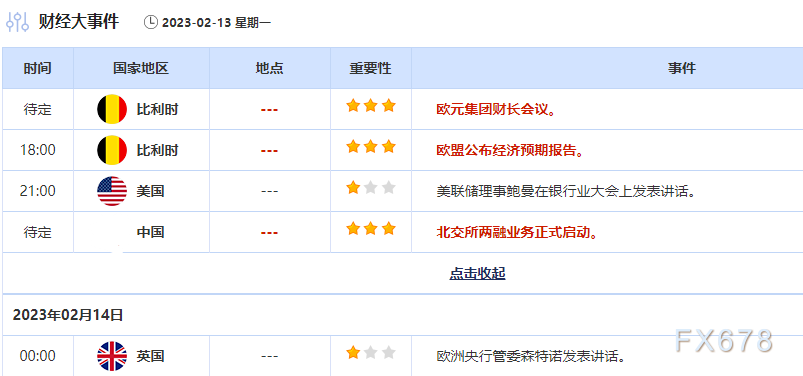803x376 pixels.
Task: Click 待定 time in the 中国 row
Action: (38, 233)
